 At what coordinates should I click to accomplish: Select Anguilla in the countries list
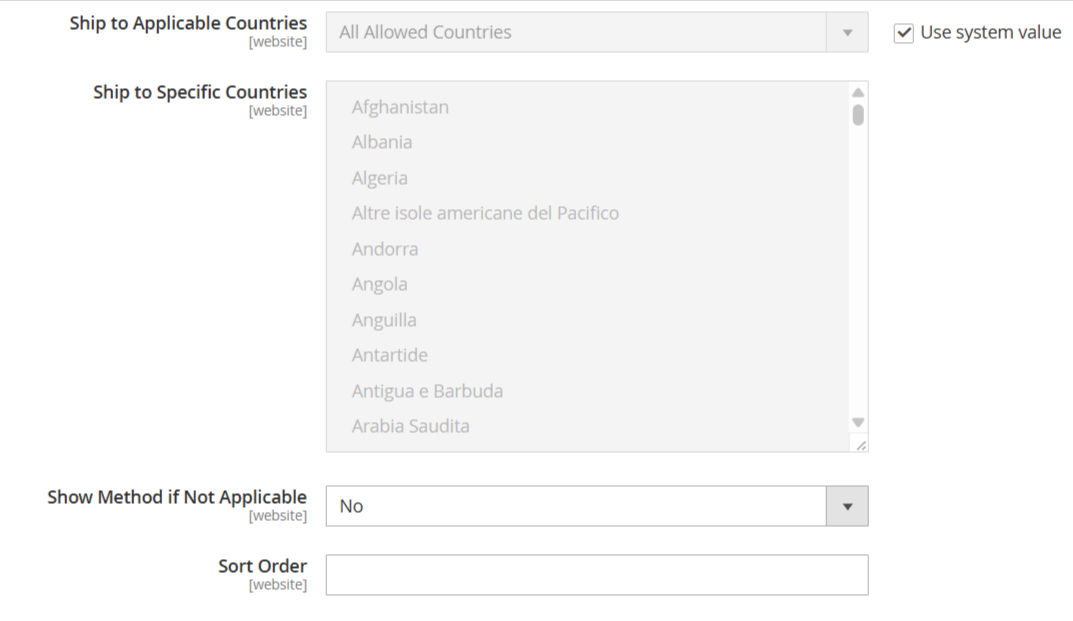(x=384, y=320)
